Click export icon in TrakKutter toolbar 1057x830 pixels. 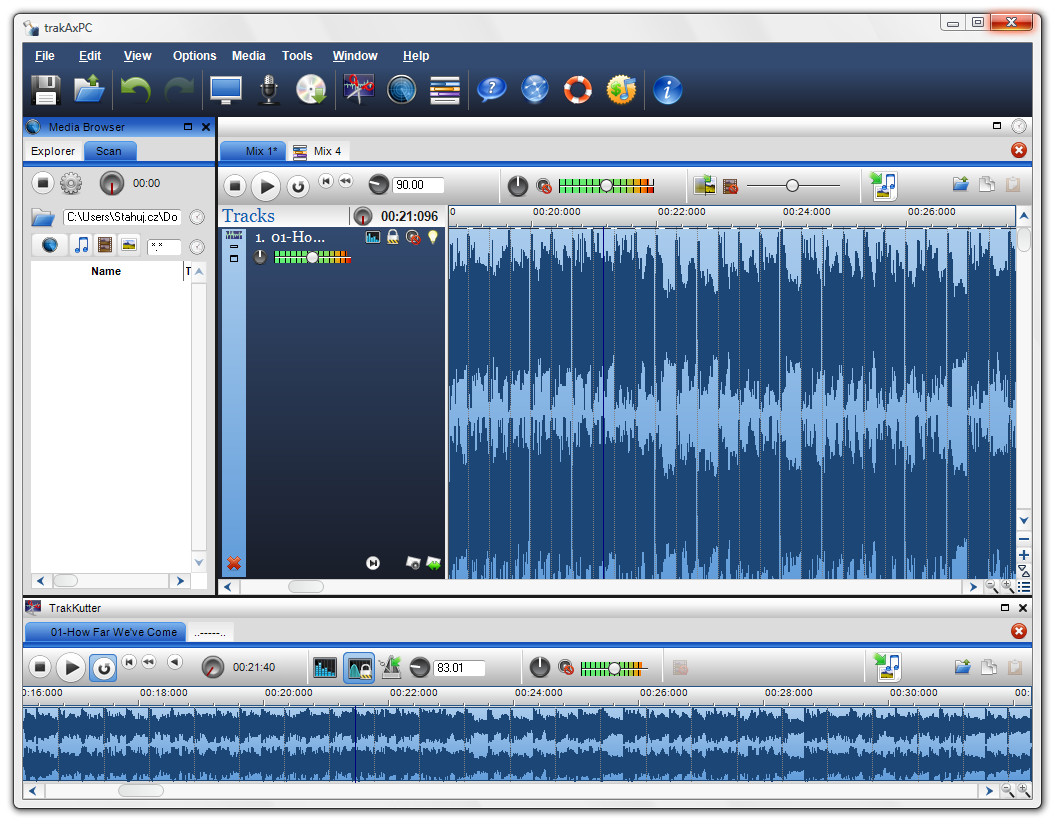click(x=888, y=667)
